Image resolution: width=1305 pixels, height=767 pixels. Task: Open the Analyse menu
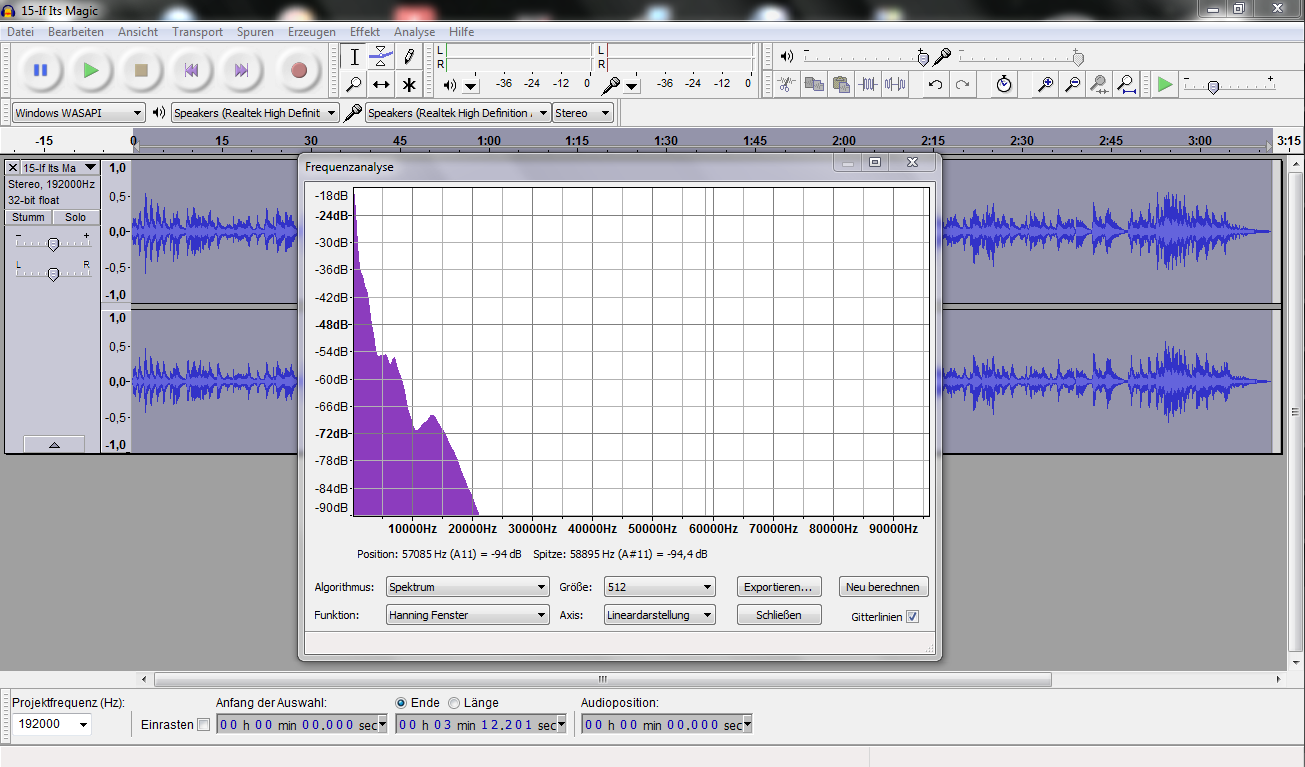point(414,32)
